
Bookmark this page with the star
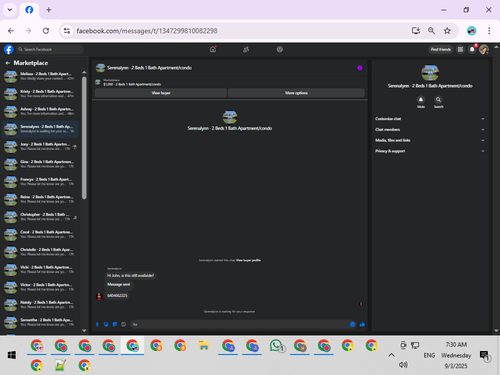click(x=447, y=31)
